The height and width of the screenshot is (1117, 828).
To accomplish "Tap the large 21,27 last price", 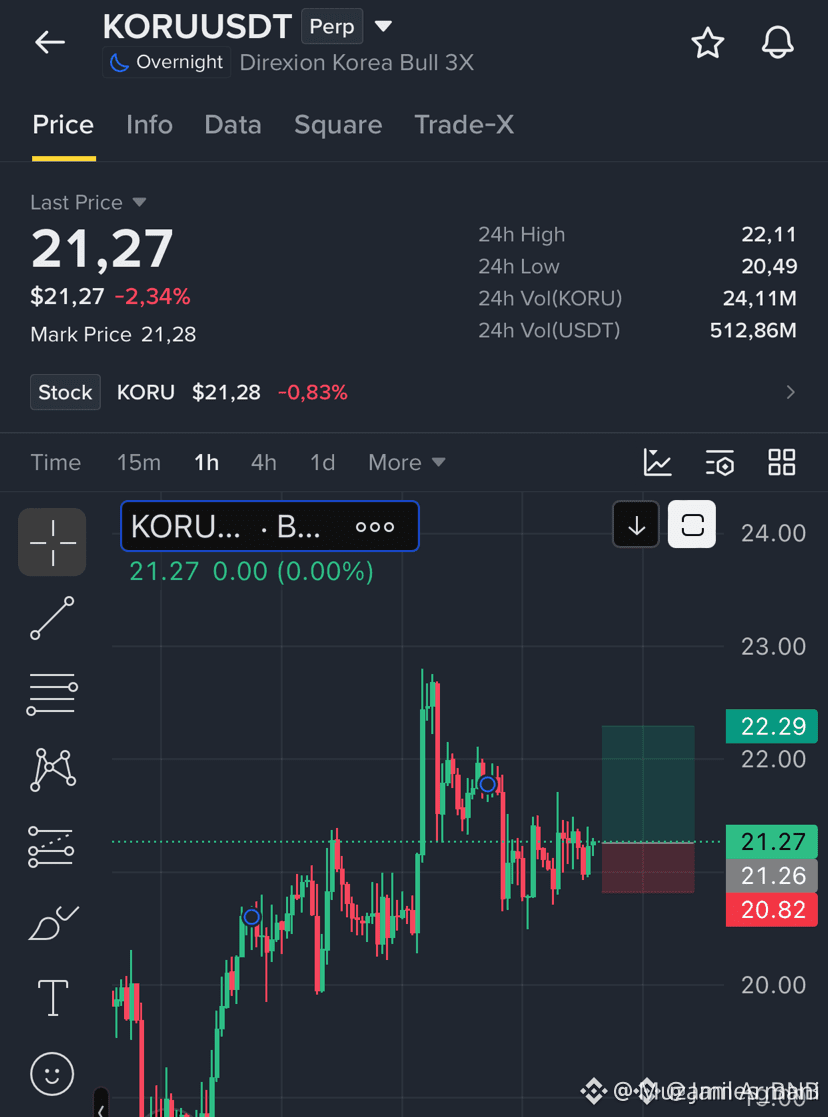I will coord(102,249).
